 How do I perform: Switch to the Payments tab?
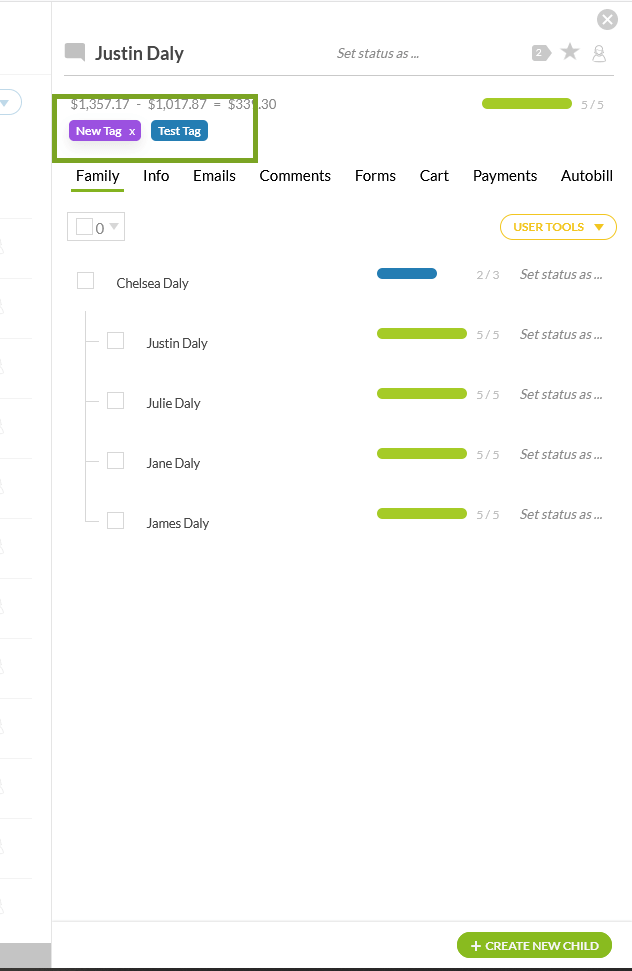[x=505, y=176]
